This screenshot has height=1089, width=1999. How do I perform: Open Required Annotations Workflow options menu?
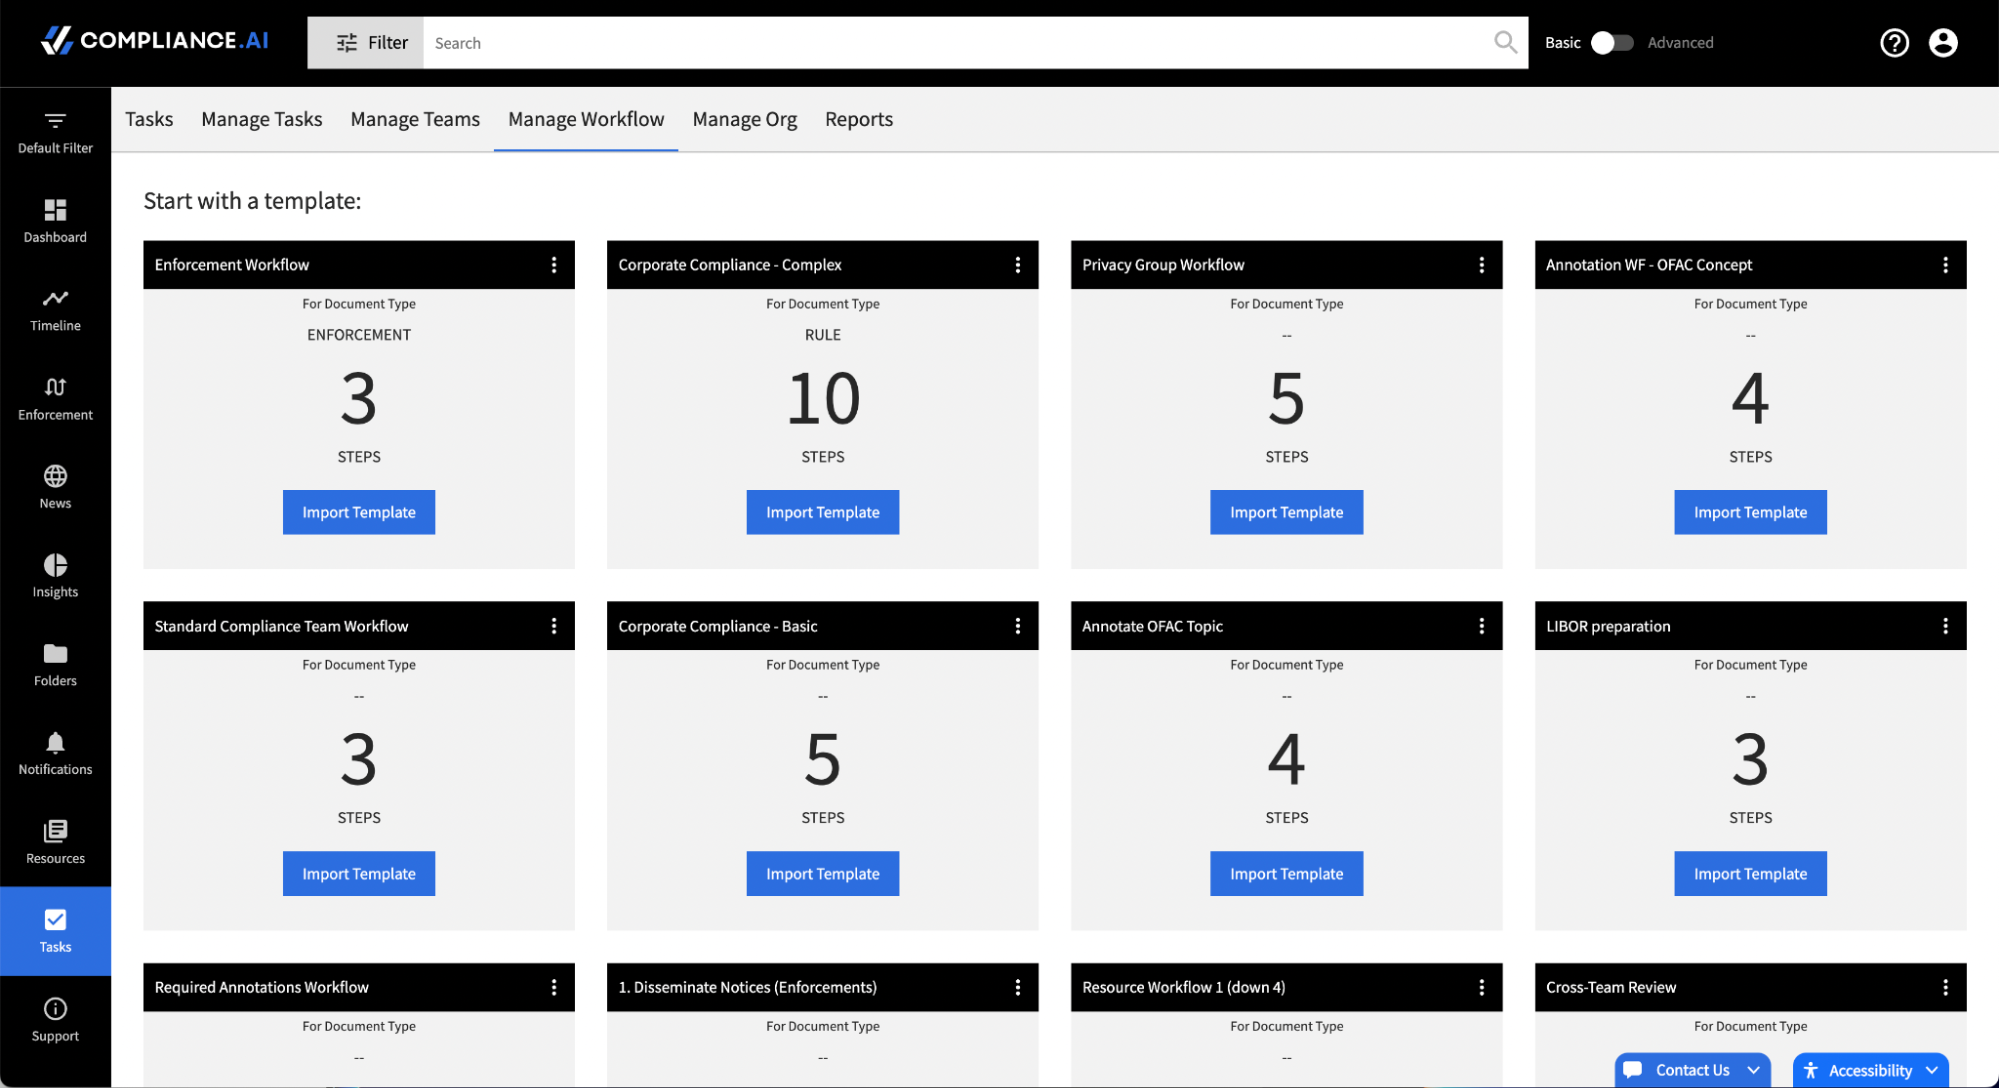(x=554, y=987)
